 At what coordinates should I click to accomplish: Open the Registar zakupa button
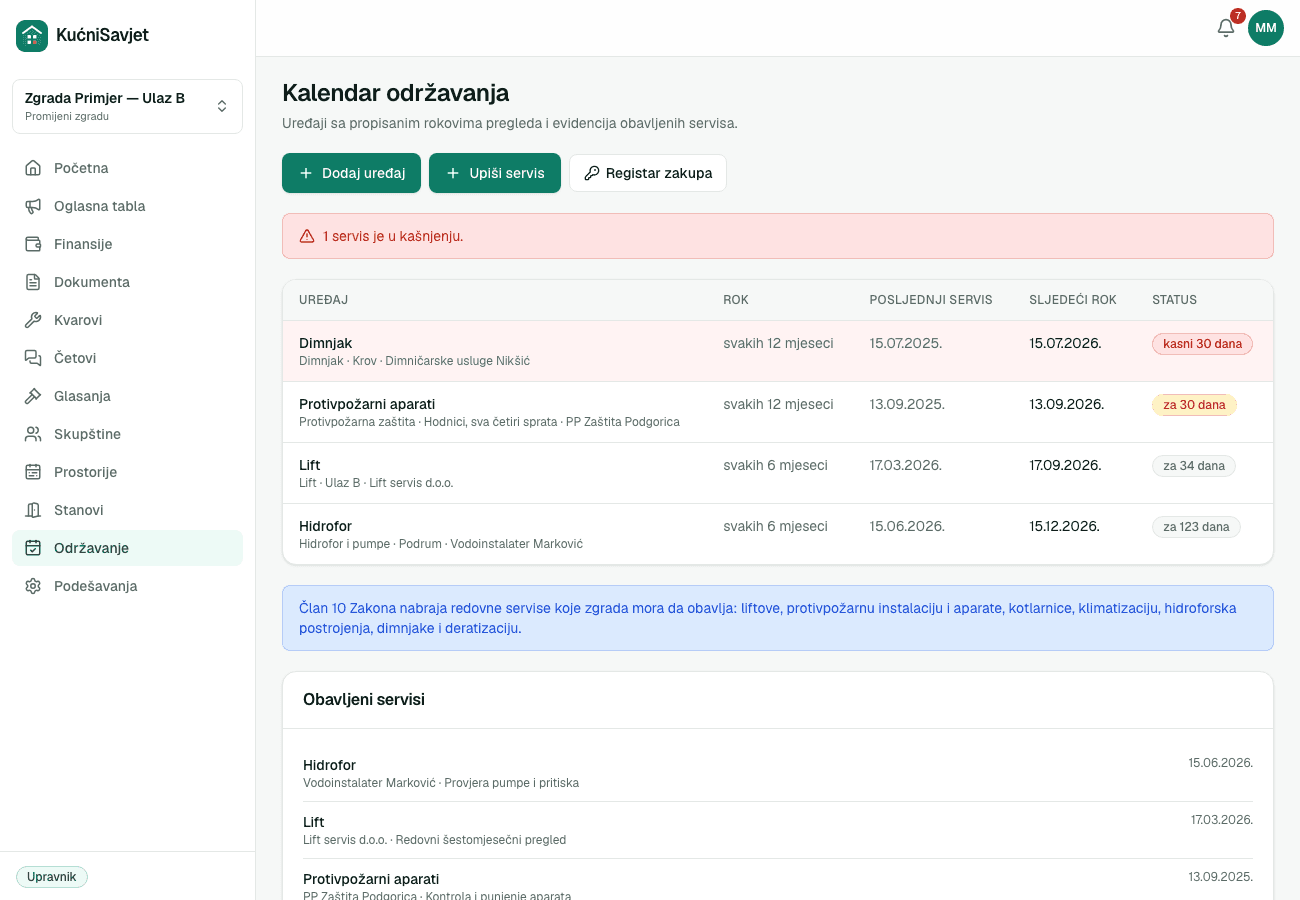pyautogui.click(x=648, y=173)
